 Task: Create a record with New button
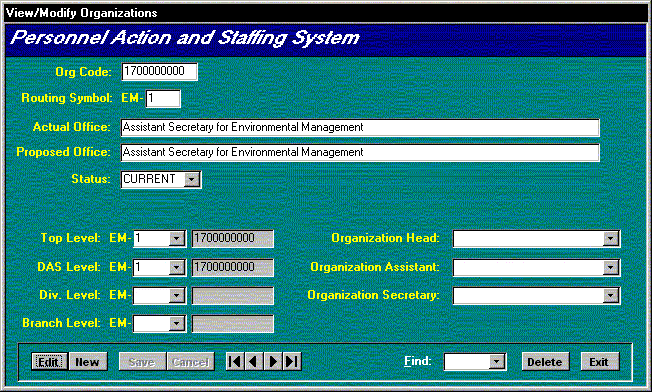click(88, 362)
